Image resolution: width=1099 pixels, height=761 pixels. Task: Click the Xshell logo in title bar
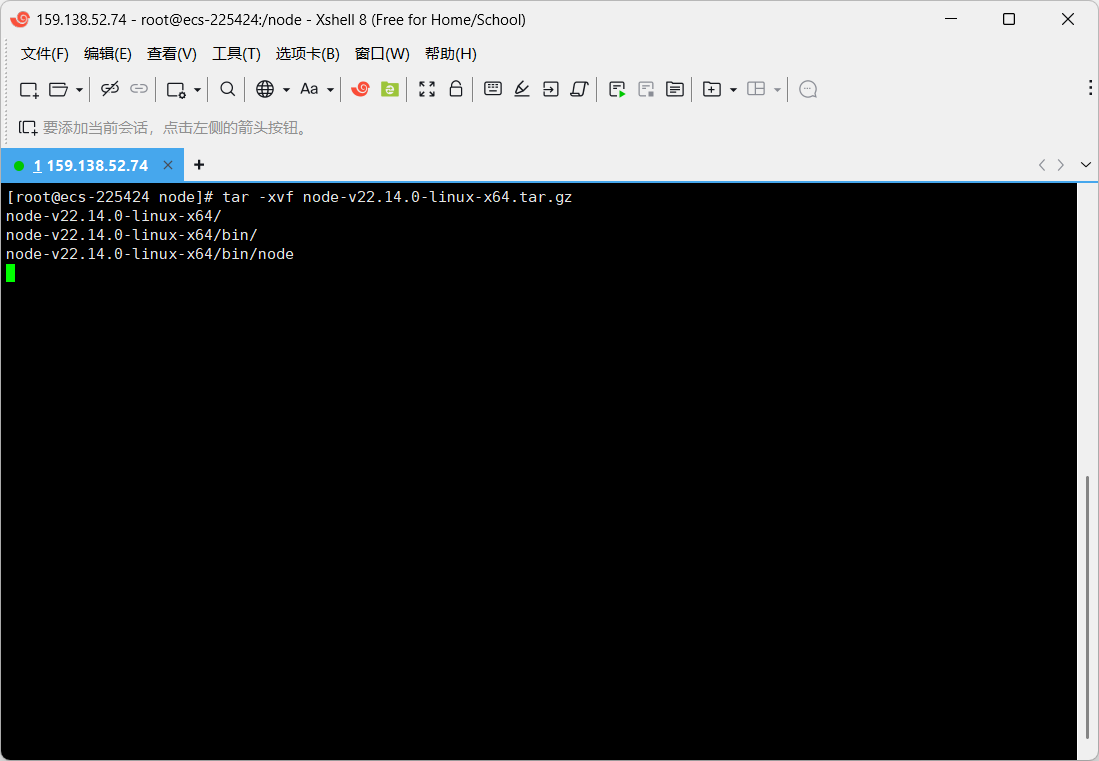(x=20, y=19)
